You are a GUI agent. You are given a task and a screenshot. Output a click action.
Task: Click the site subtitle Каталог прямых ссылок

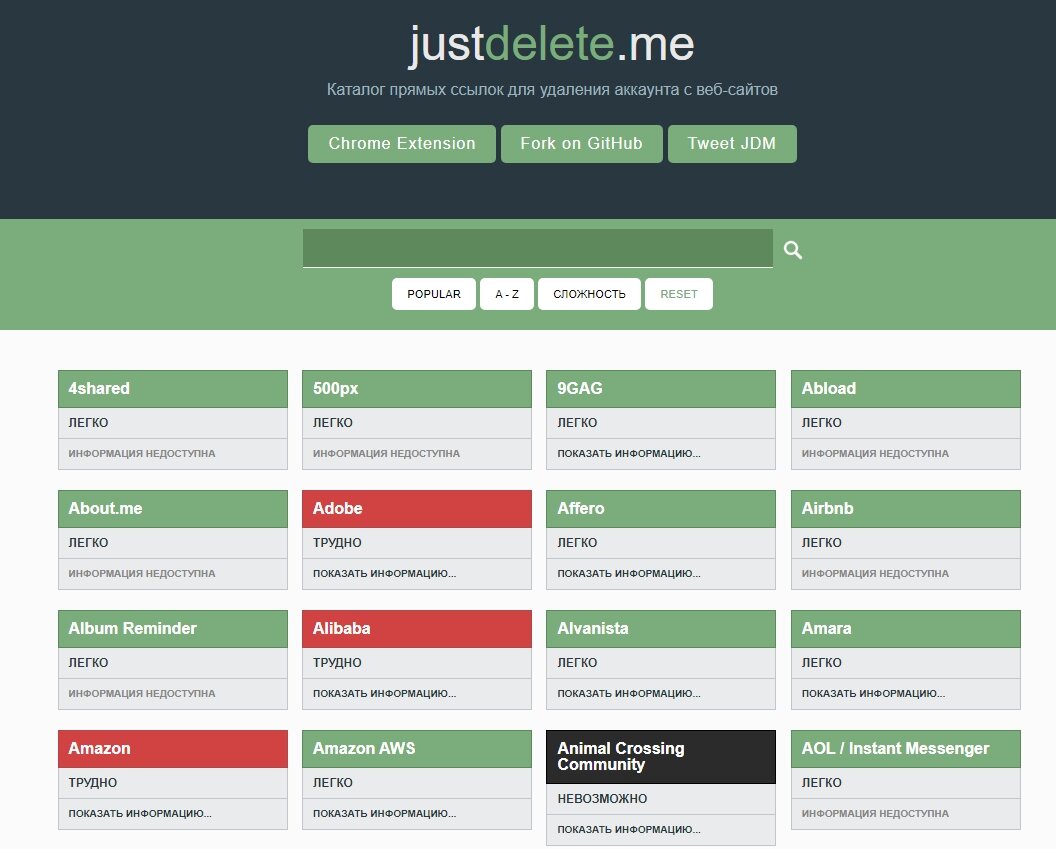pyautogui.click(x=552, y=90)
